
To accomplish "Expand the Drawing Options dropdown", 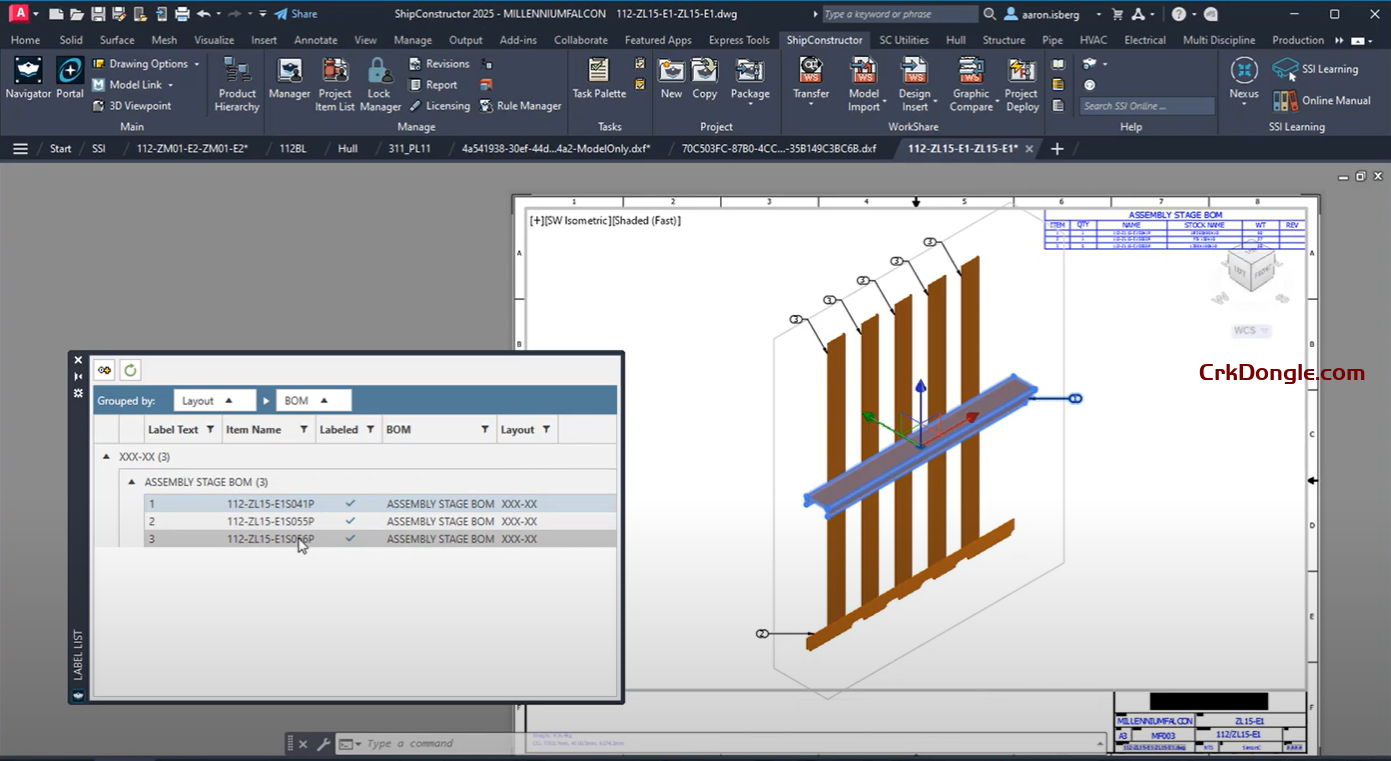I will 196,64.
